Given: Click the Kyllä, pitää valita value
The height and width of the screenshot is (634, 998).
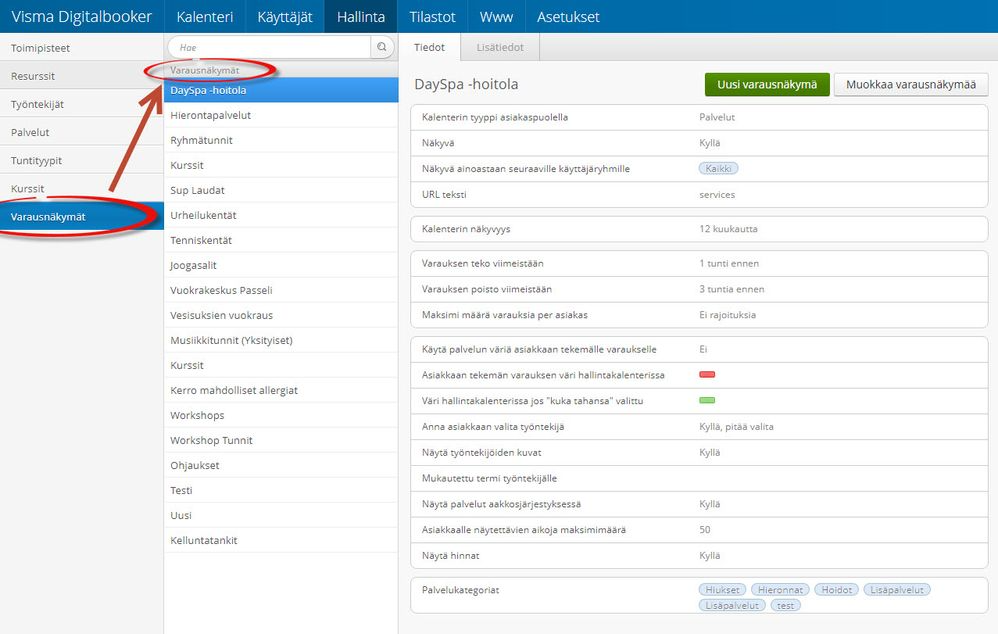Looking at the screenshot, I should pyautogui.click(x=736, y=426).
